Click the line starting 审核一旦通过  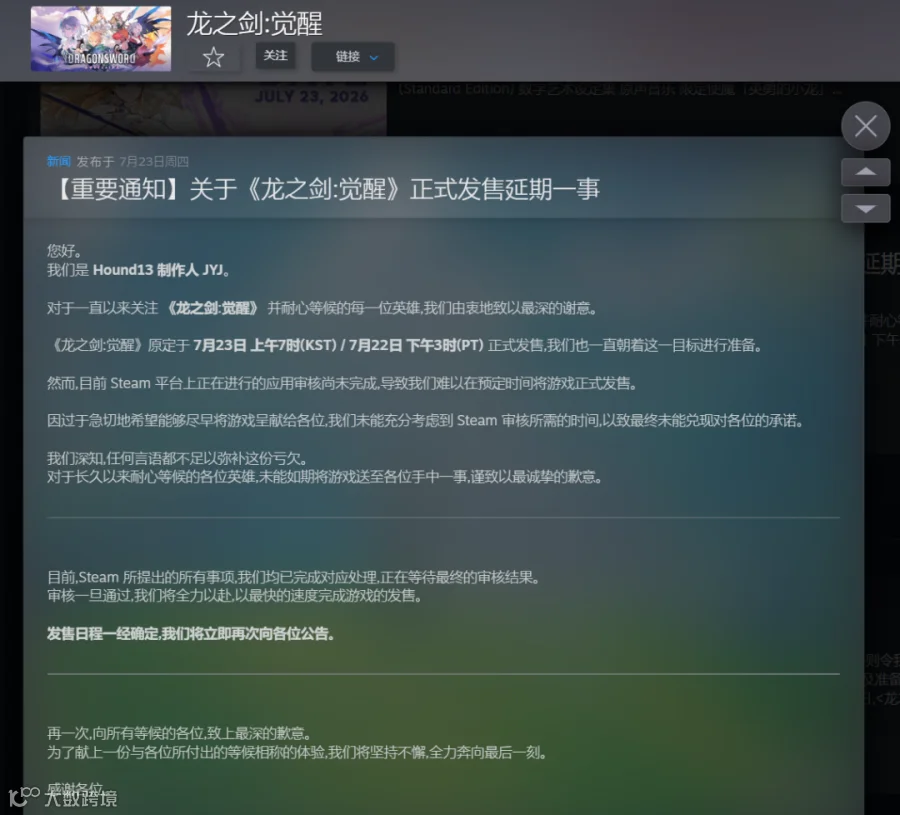pyautogui.click(x=235, y=596)
